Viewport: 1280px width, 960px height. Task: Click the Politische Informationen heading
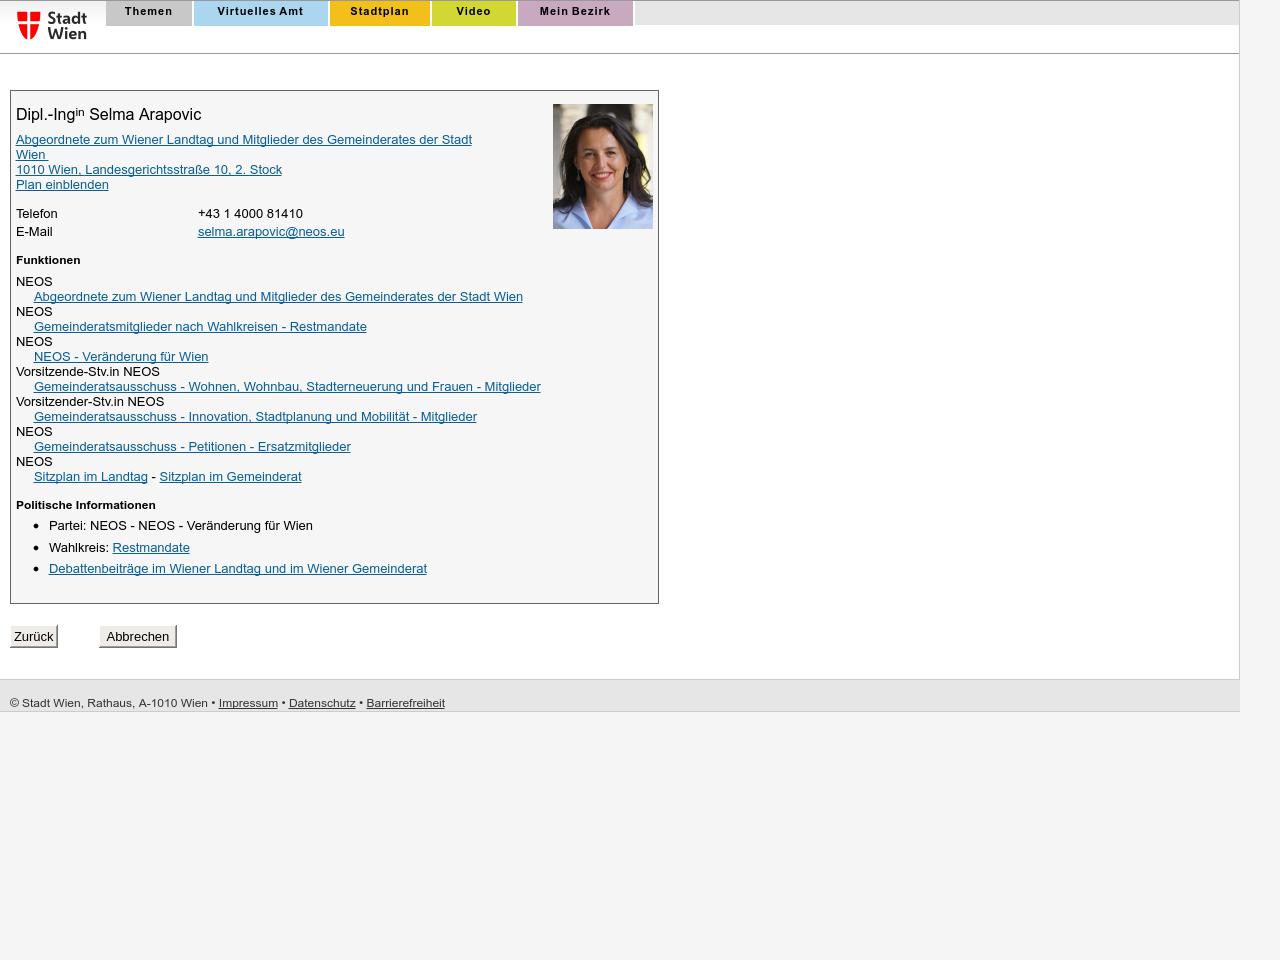(x=86, y=505)
